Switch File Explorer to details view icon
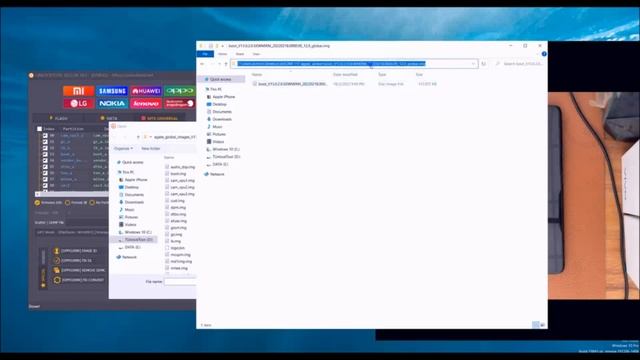This screenshot has height=360, width=640. 536,325
